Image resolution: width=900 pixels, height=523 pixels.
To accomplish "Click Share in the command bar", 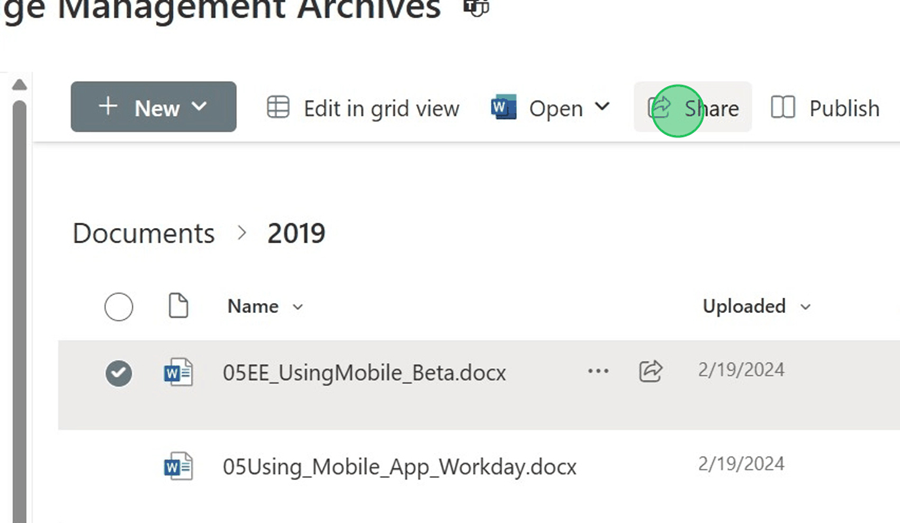I will click(x=693, y=108).
